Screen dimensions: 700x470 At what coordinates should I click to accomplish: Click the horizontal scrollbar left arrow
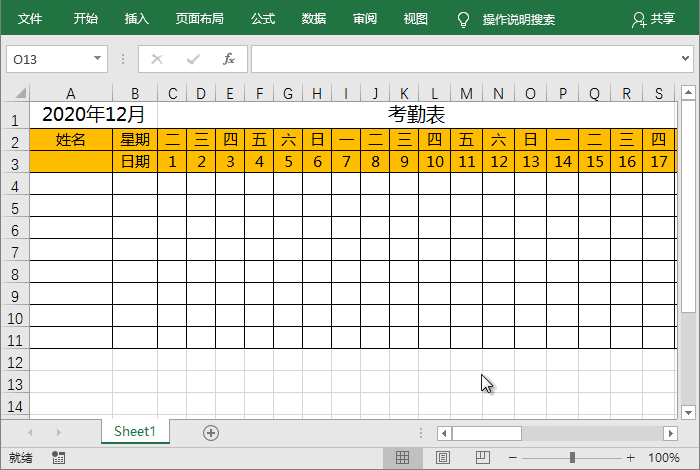coord(444,433)
